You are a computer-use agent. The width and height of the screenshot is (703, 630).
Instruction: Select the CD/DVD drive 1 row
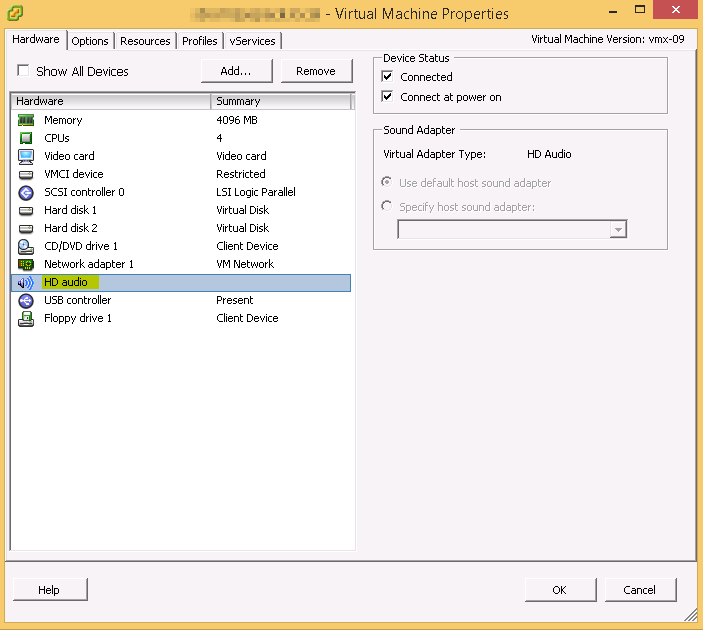[181, 246]
